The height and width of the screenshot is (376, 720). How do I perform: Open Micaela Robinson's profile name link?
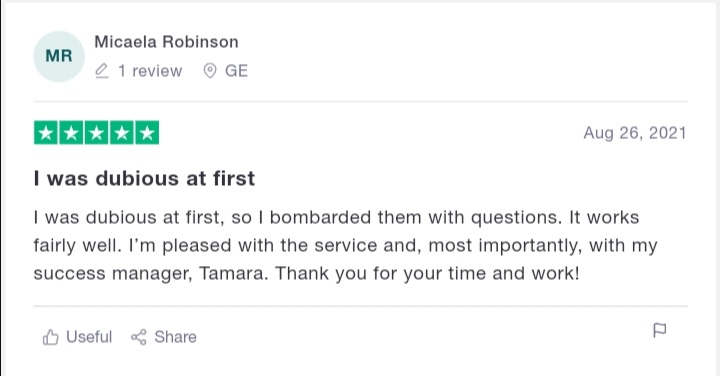pos(166,42)
